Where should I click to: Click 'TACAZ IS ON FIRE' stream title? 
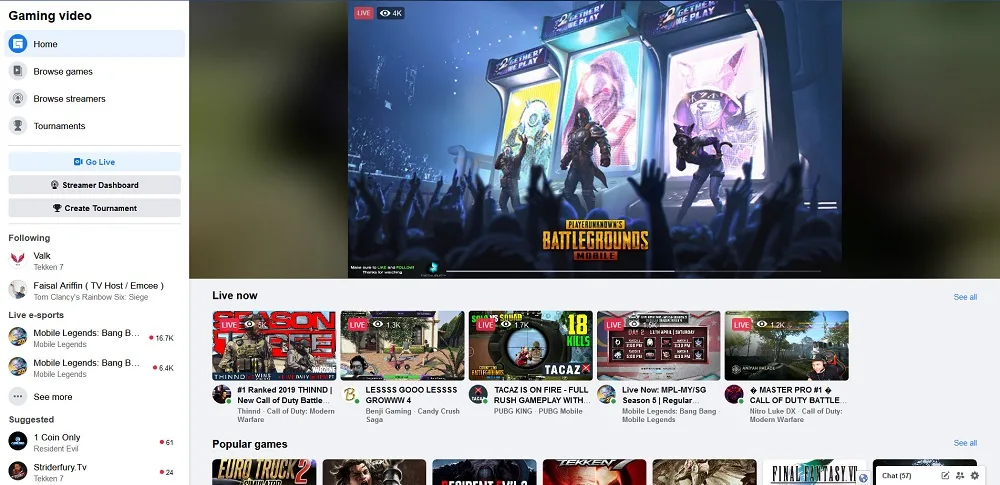point(542,395)
